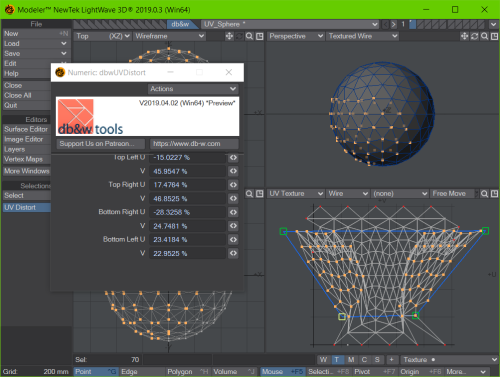Toggle the W weight map button
Screen dimensions: 500x377
(323, 359)
